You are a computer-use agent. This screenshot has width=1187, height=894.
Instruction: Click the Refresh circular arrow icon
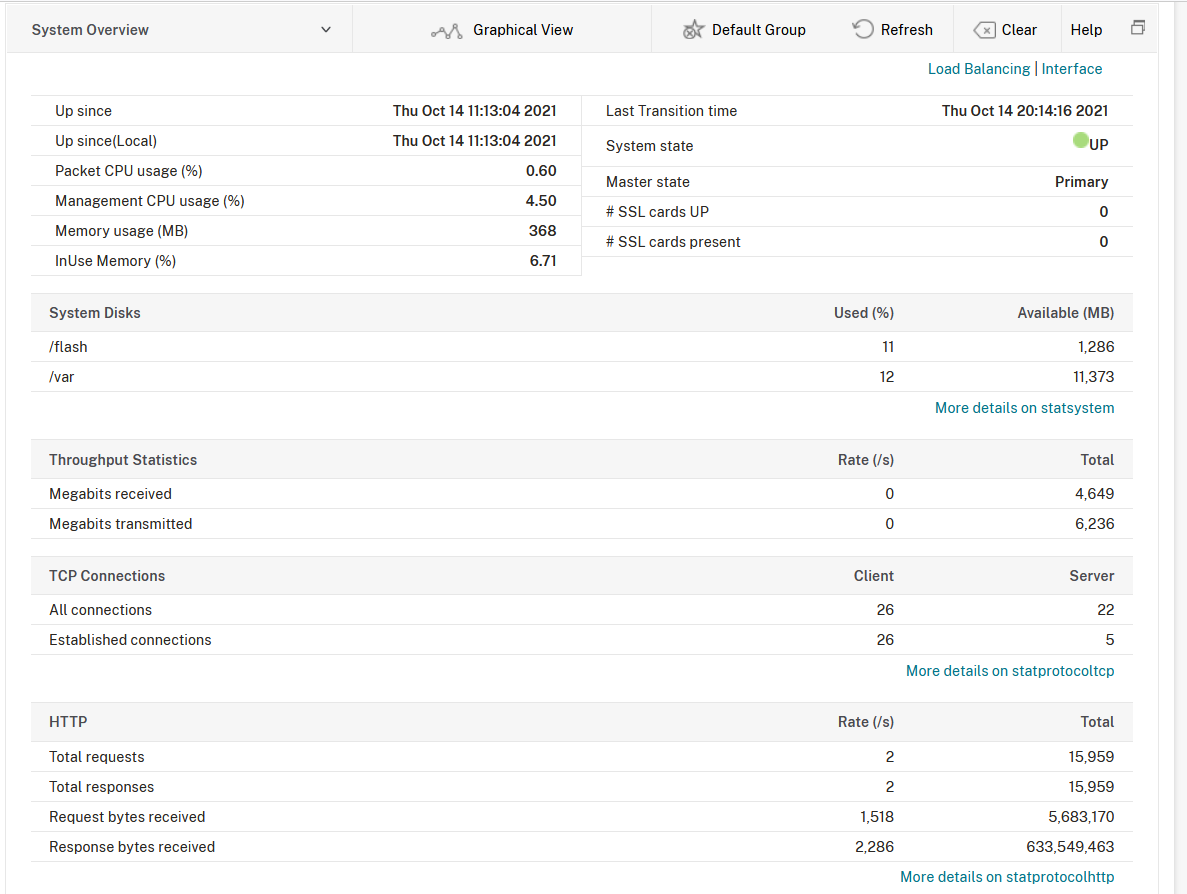tap(863, 30)
